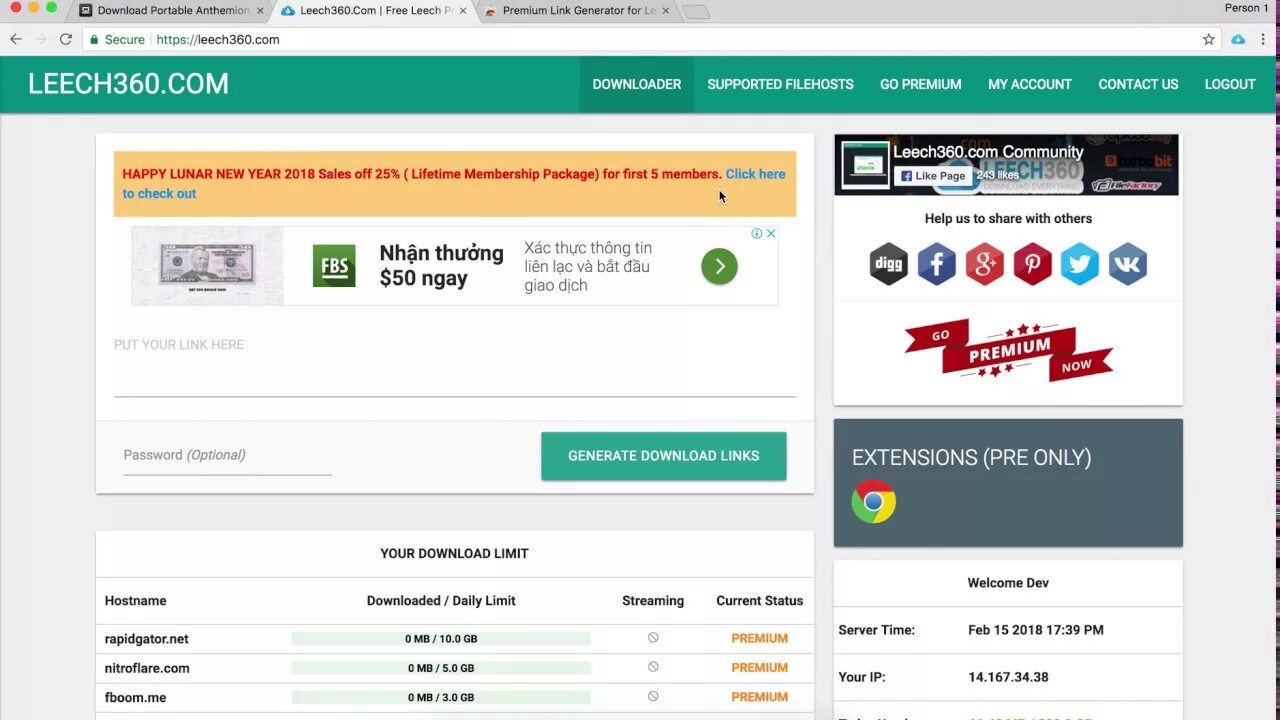Click rapidgator.net streaming disabled icon
The width and height of the screenshot is (1280, 720).
653,637
